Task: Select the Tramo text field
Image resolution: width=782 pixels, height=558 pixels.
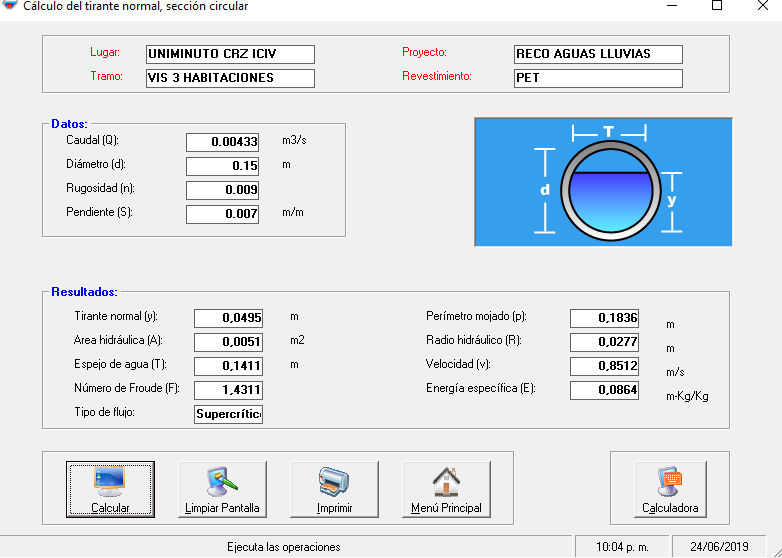Action: (230, 78)
